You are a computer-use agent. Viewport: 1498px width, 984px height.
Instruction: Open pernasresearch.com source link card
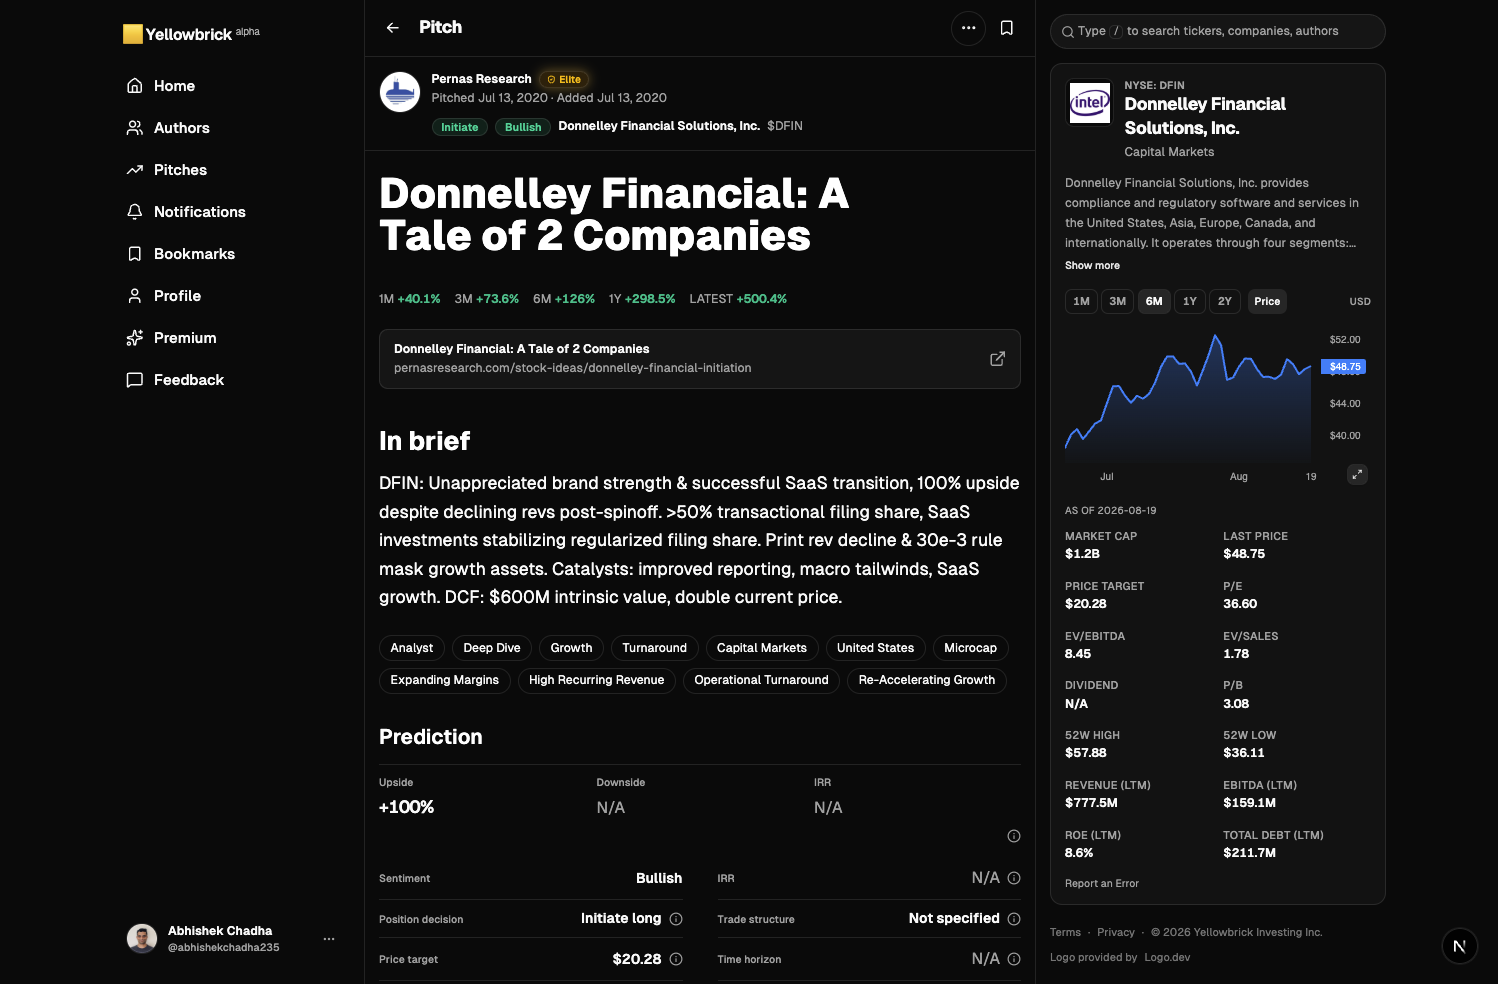pos(700,359)
